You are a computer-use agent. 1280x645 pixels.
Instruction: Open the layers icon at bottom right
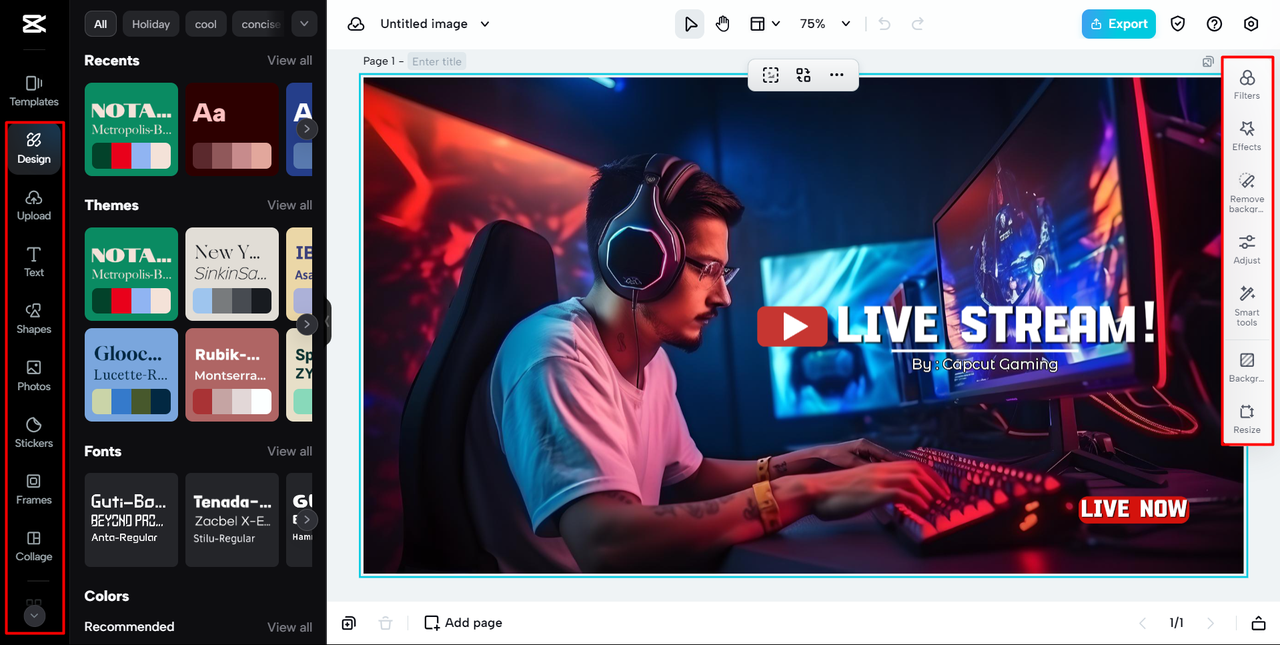tap(1258, 623)
